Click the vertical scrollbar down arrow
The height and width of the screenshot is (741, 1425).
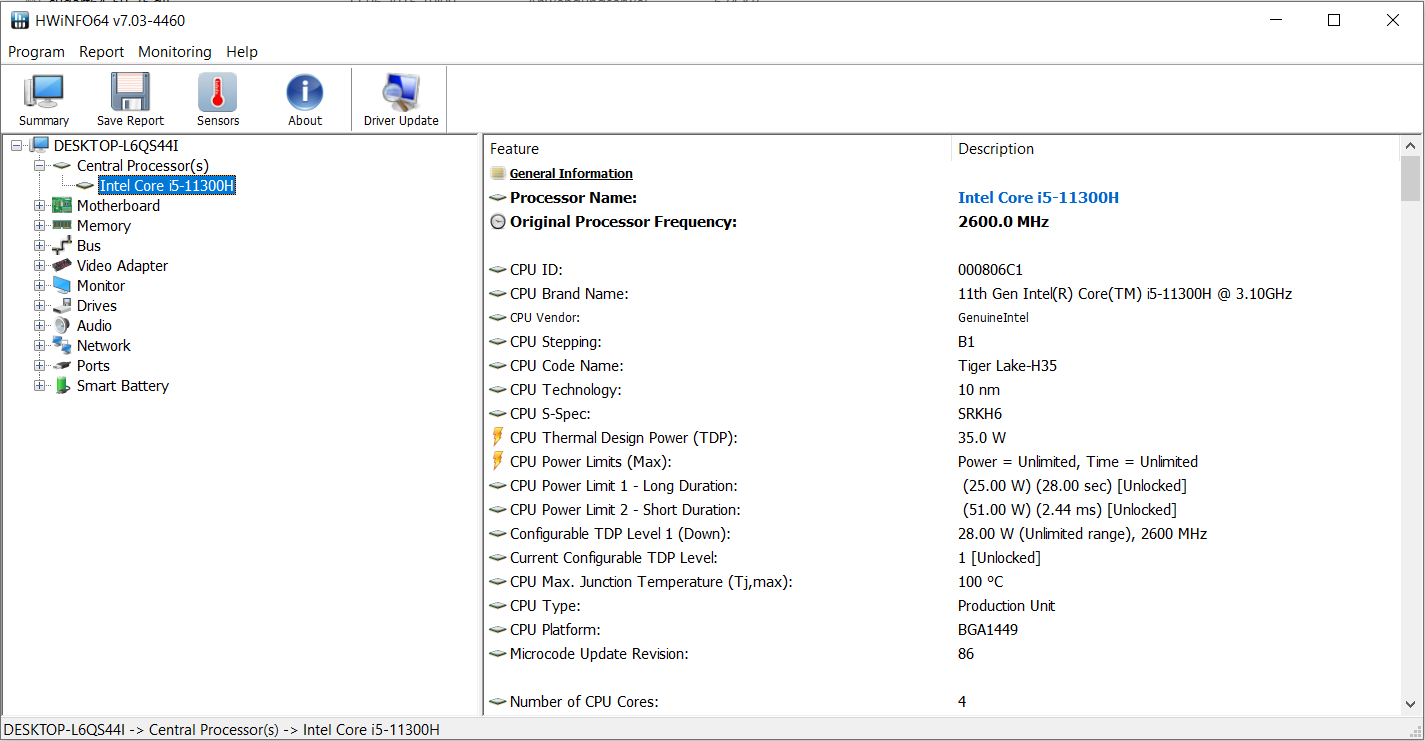[x=1410, y=704]
